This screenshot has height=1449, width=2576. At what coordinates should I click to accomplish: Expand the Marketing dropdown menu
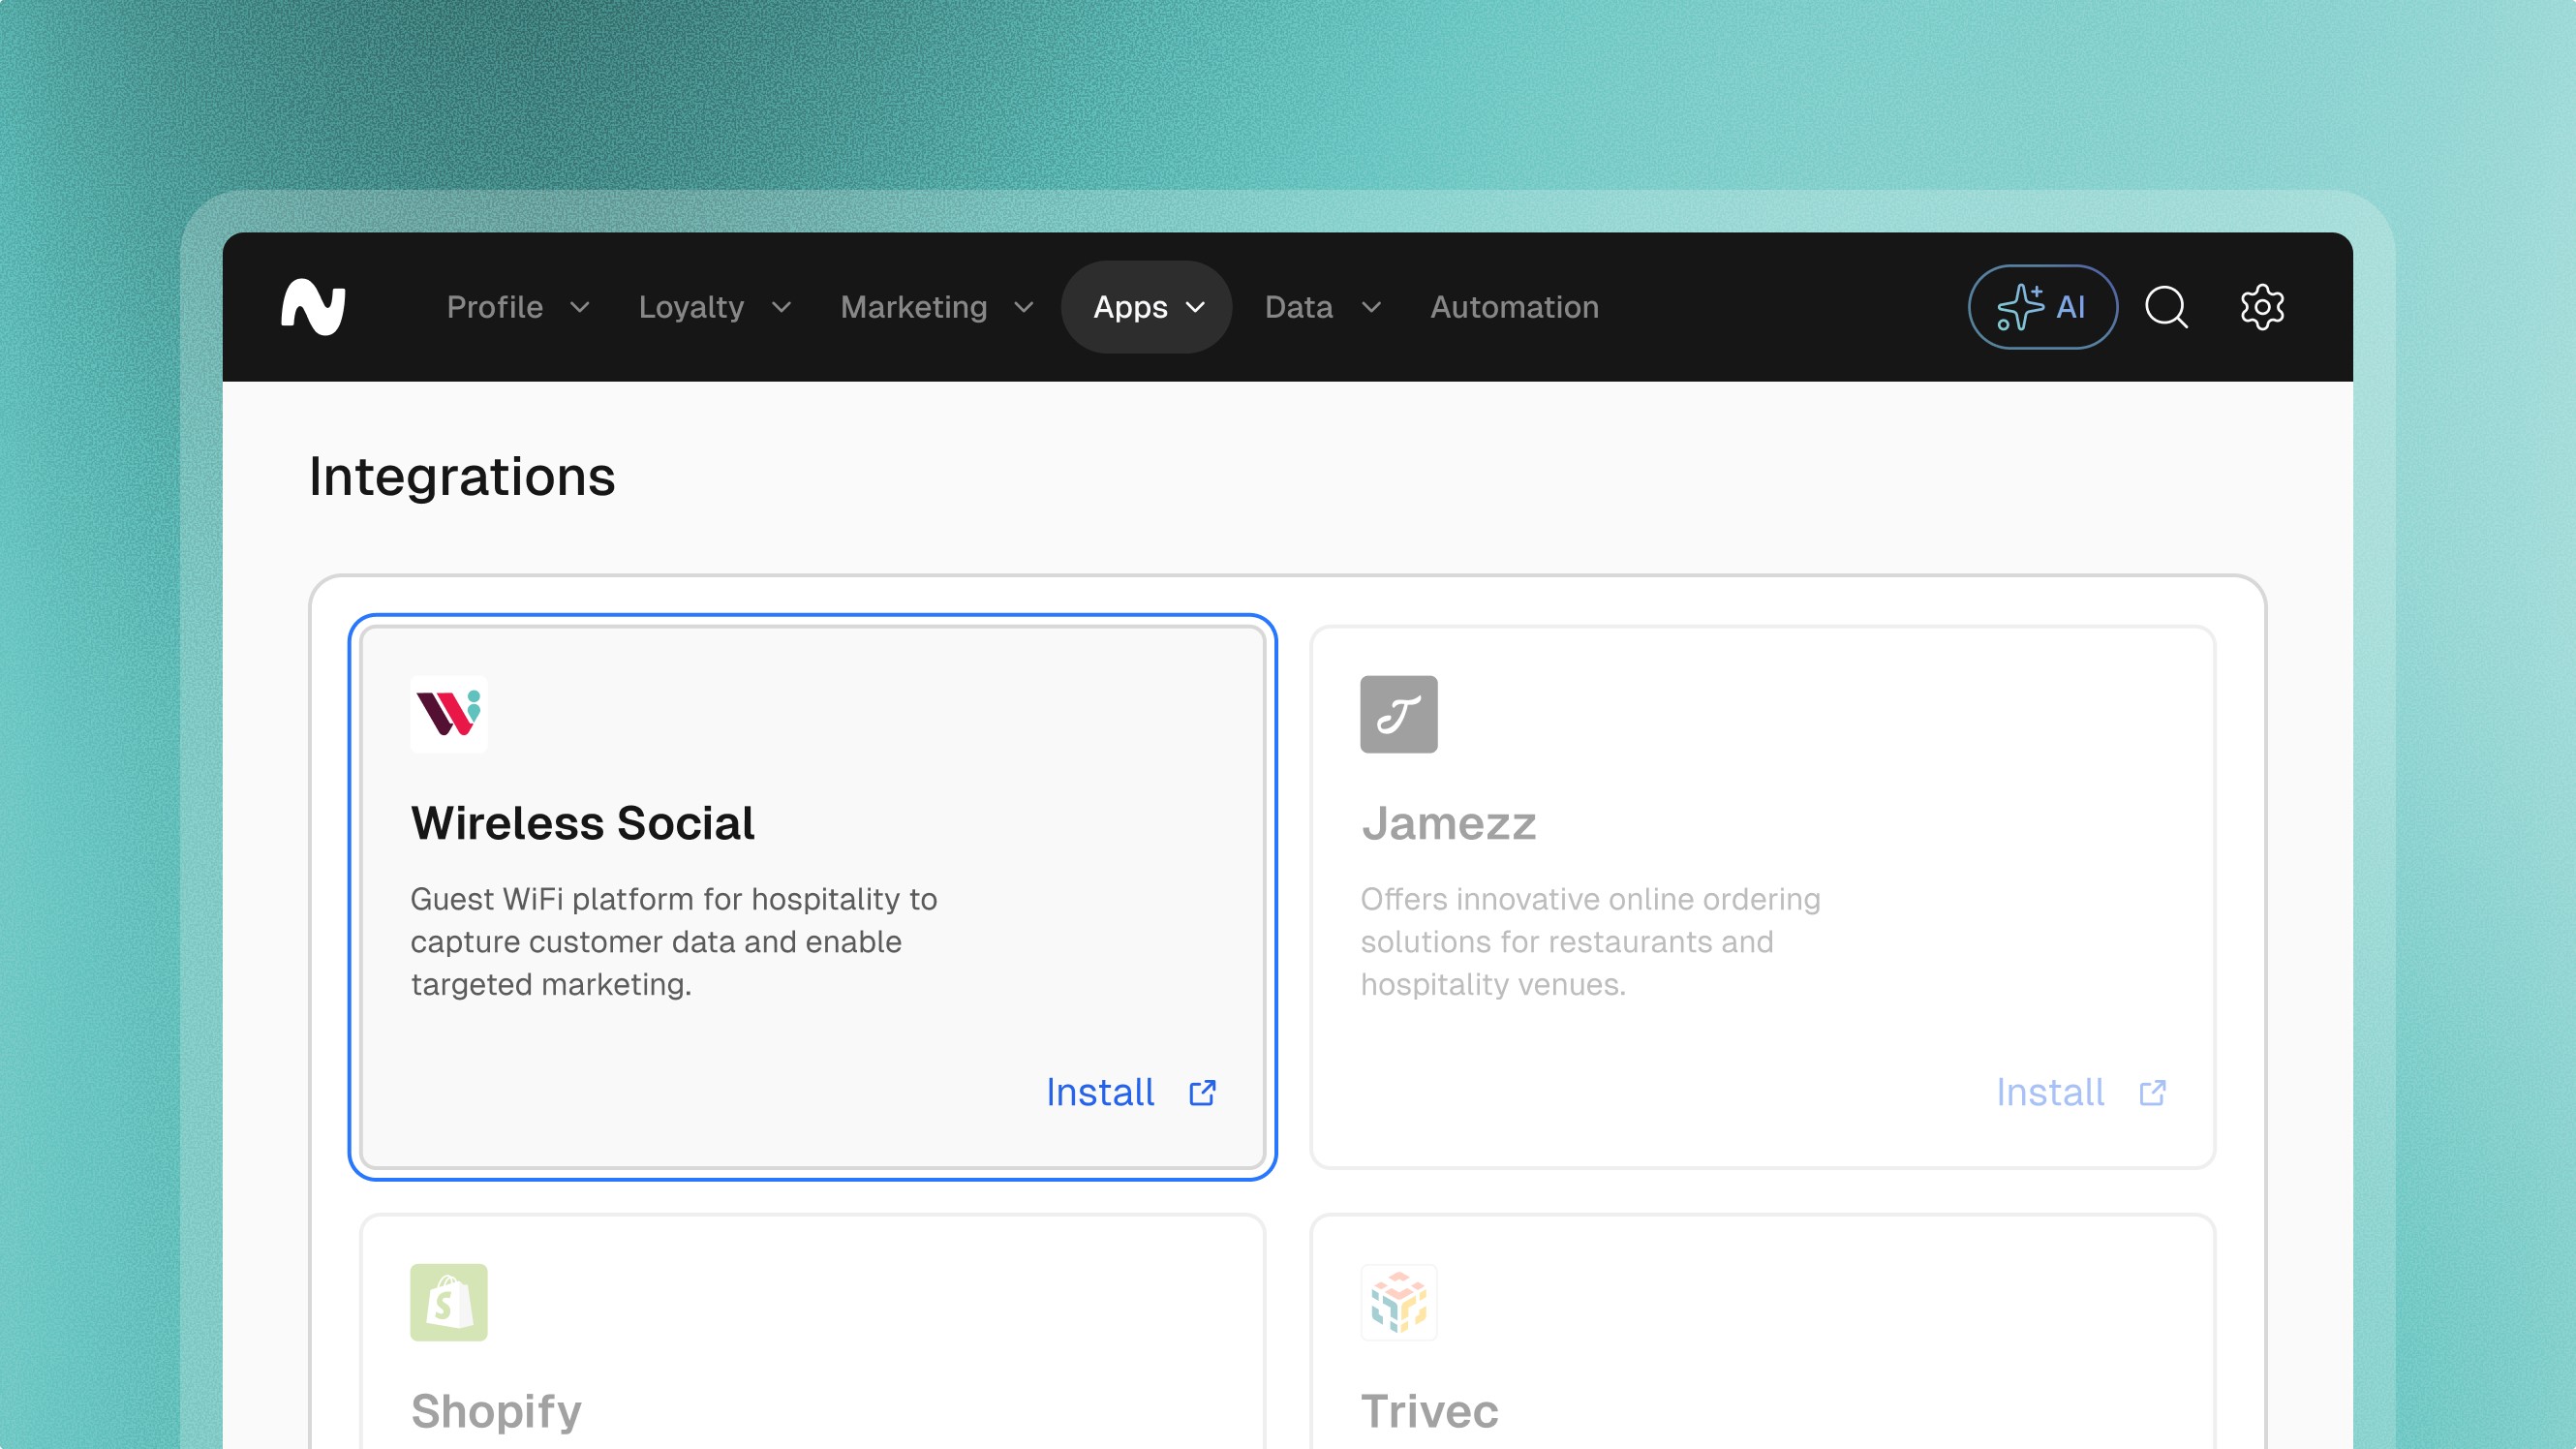tap(936, 307)
